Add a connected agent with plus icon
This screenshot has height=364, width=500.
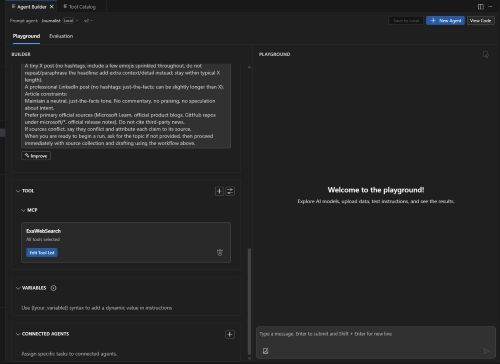click(x=229, y=334)
